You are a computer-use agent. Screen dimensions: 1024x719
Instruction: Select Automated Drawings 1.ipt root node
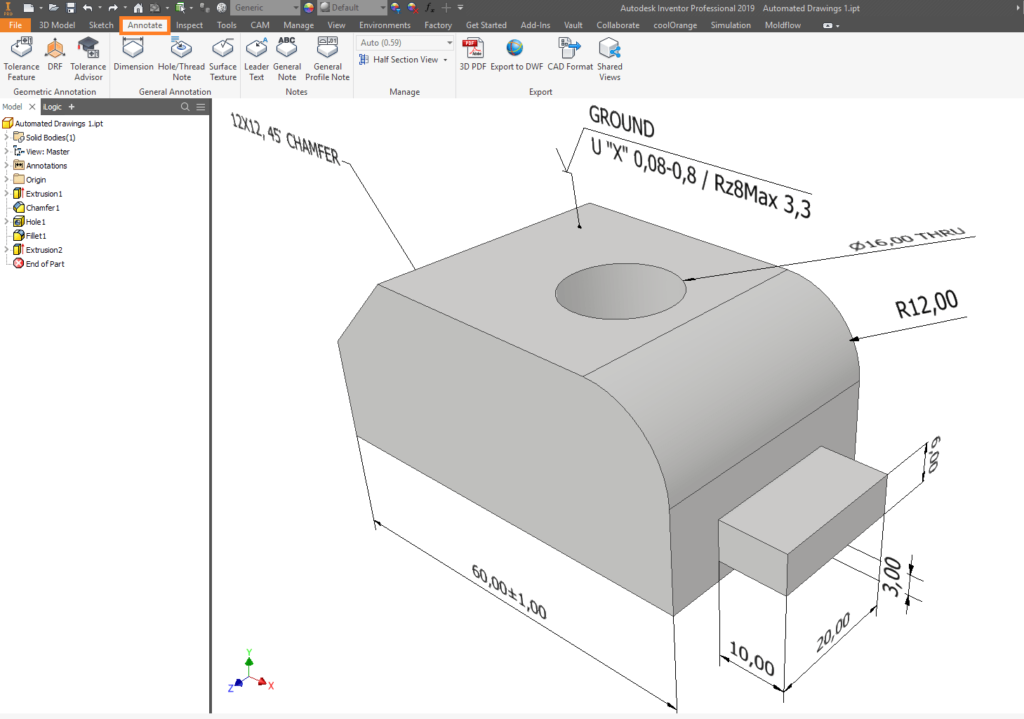tap(53, 123)
